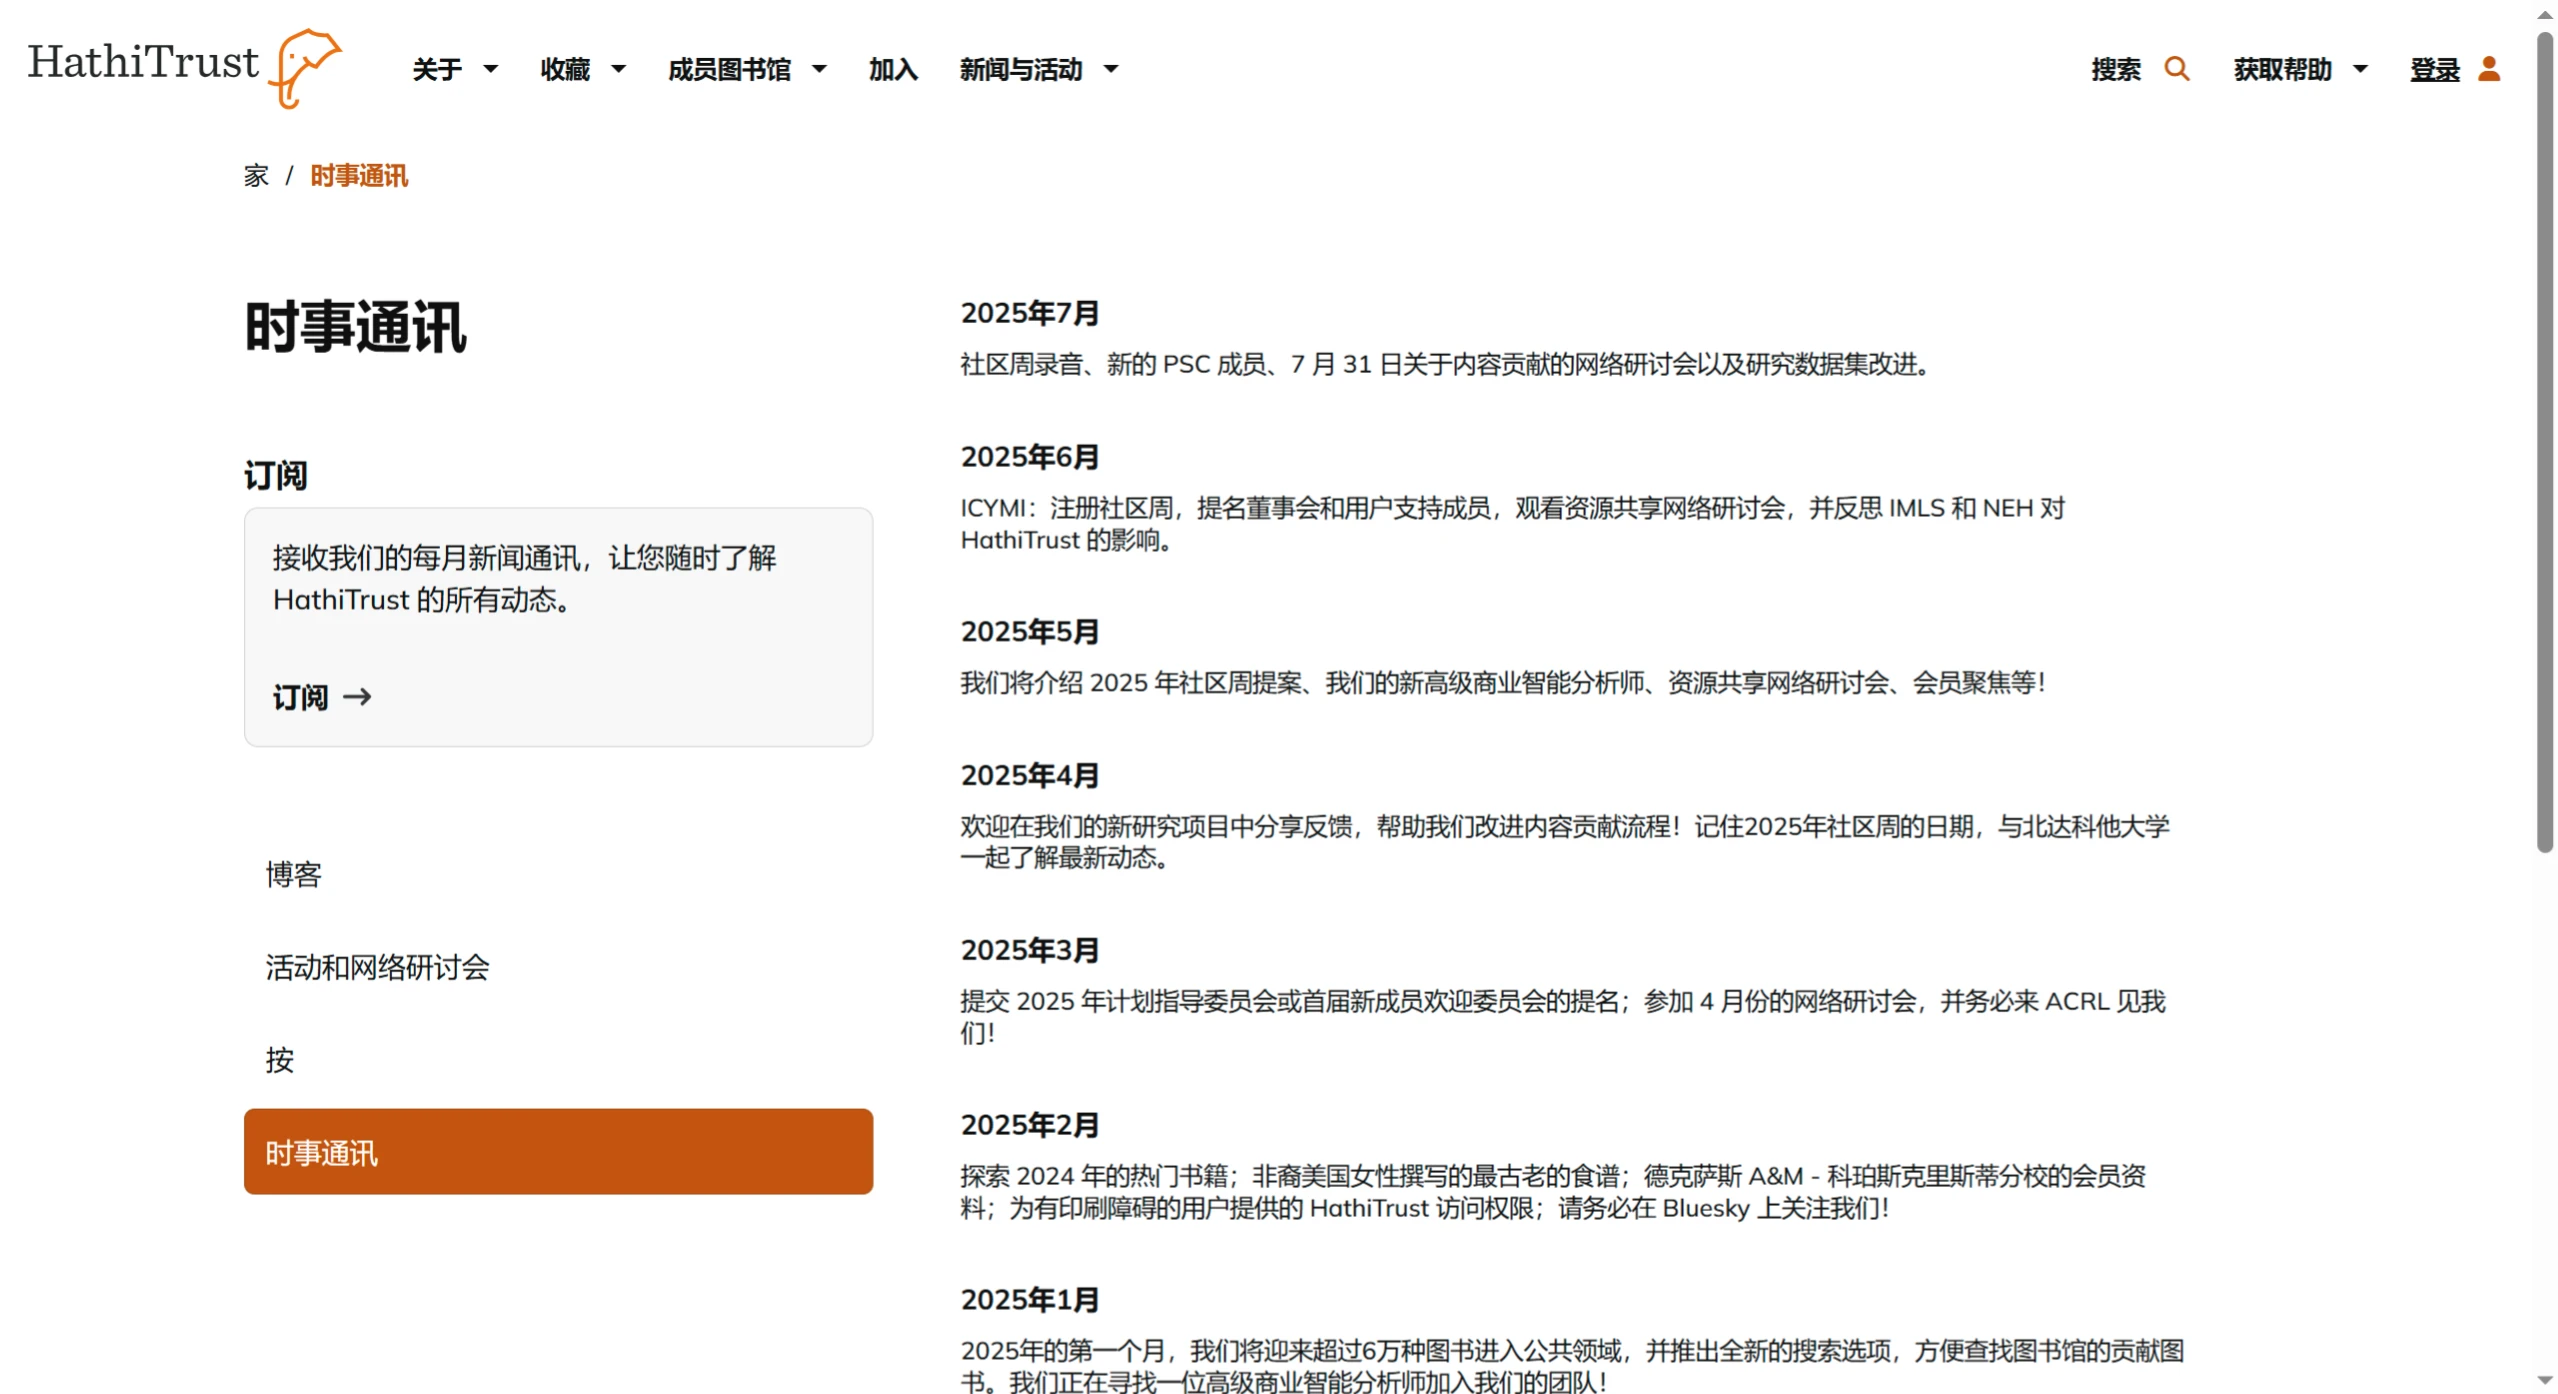Screen dimensions: 2558x1394
Task: Open the 2025年5月 newsletter
Action: [x=1029, y=632]
